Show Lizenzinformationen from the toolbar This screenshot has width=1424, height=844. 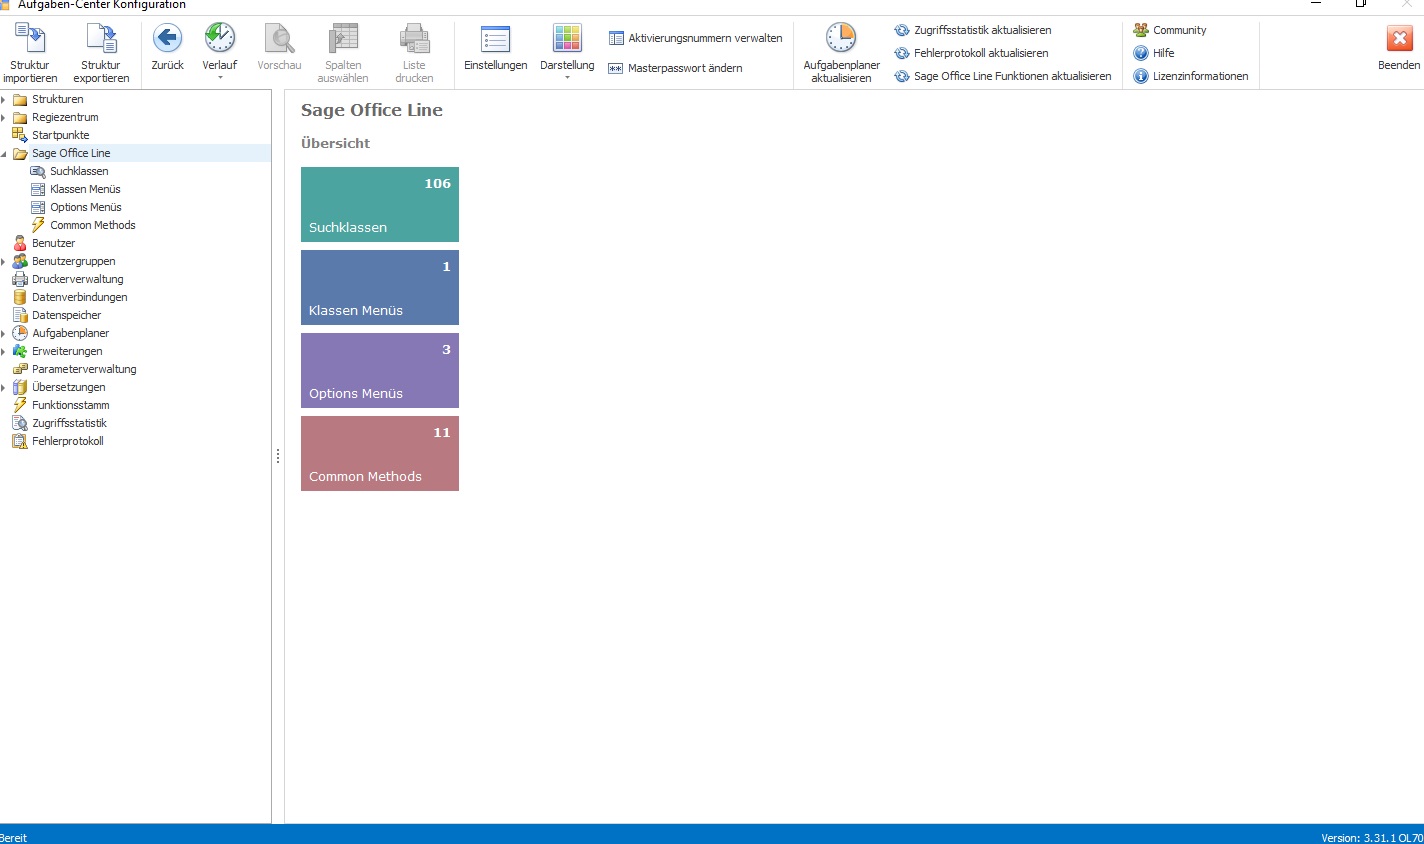click(1191, 76)
